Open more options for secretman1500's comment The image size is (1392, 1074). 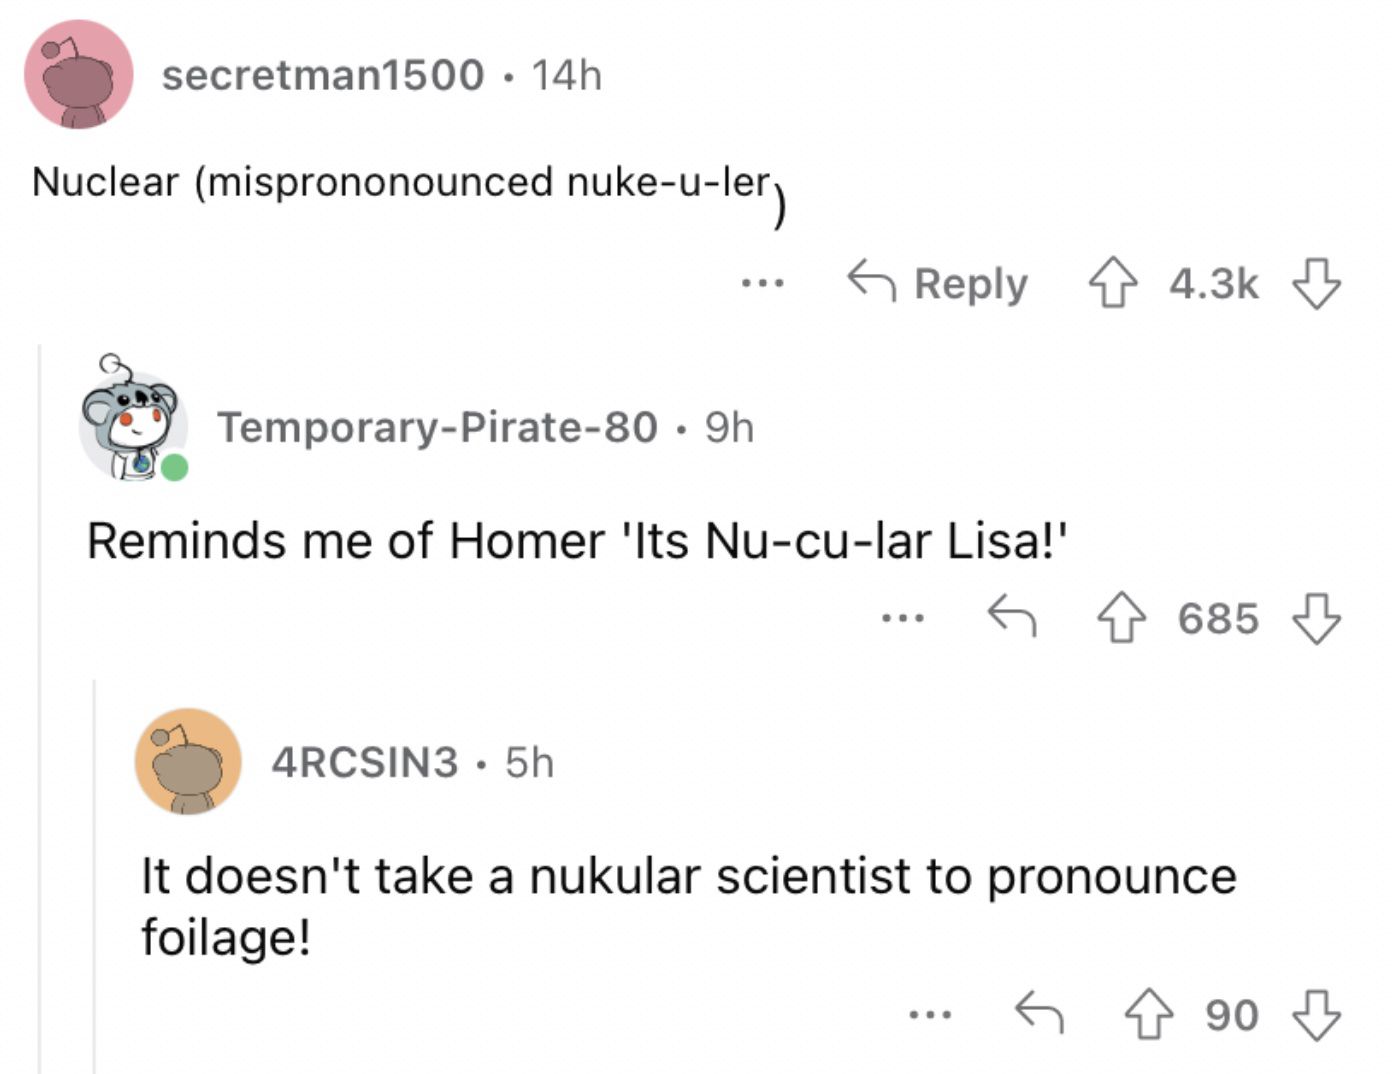coord(762,284)
